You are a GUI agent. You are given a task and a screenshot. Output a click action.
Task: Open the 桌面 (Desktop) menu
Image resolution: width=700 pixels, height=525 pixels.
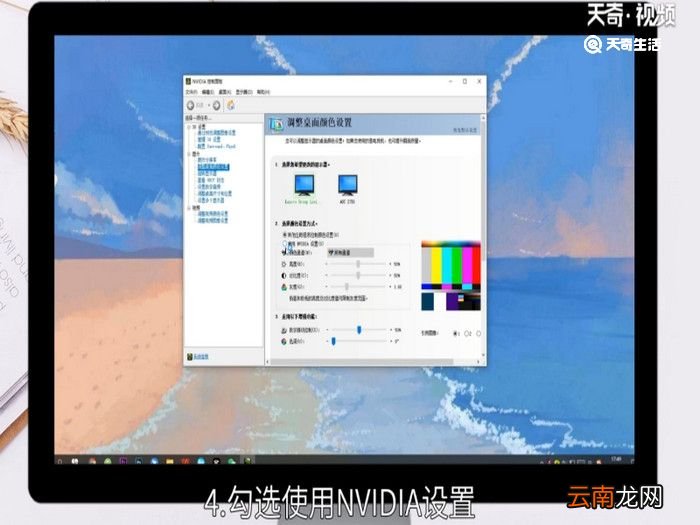225,92
